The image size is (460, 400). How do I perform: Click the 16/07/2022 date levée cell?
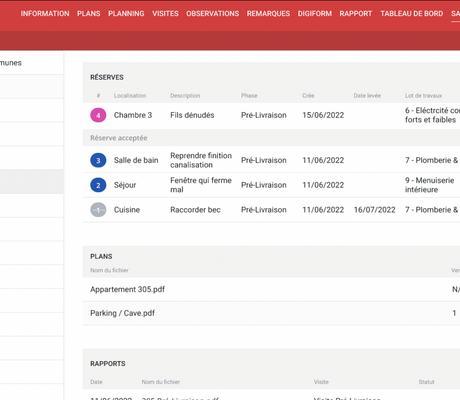pos(375,210)
